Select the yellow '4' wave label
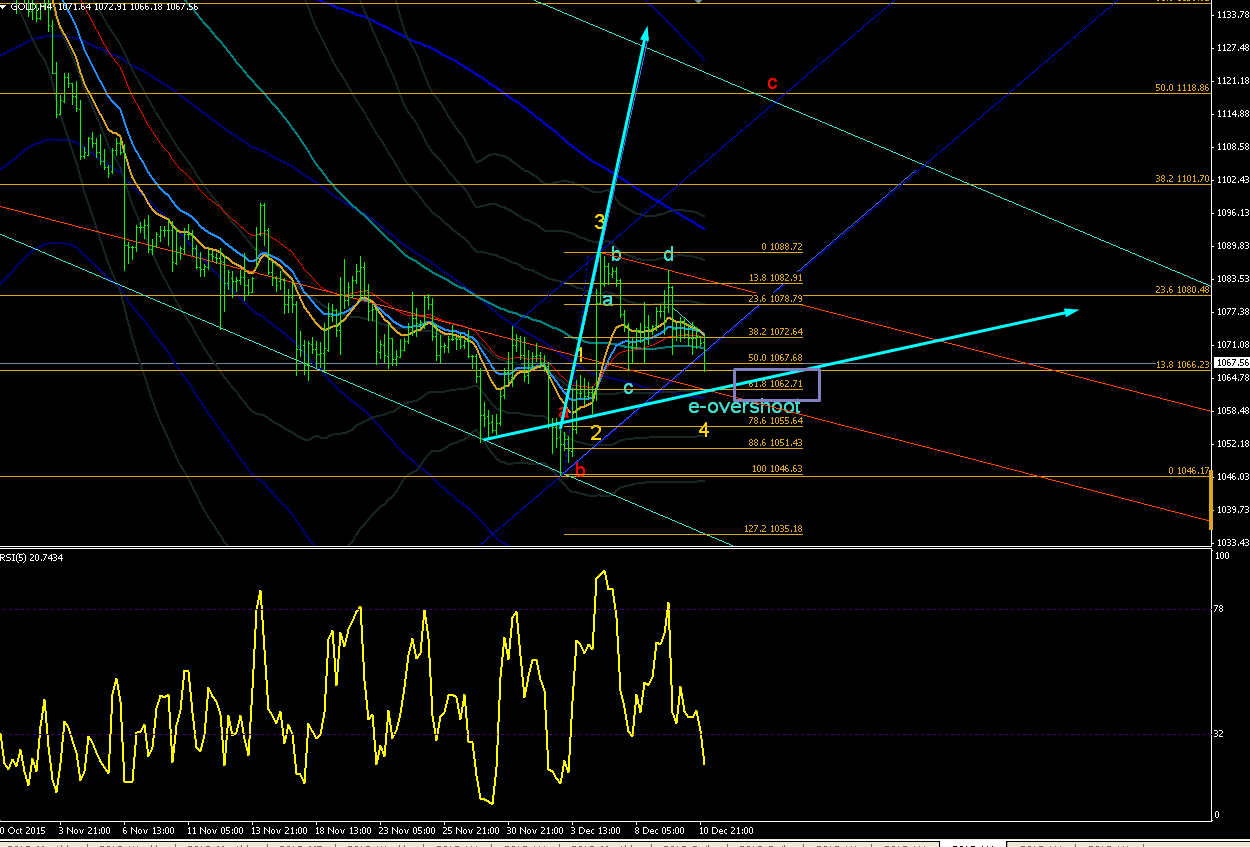1250x847 pixels. tap(704, 430)
